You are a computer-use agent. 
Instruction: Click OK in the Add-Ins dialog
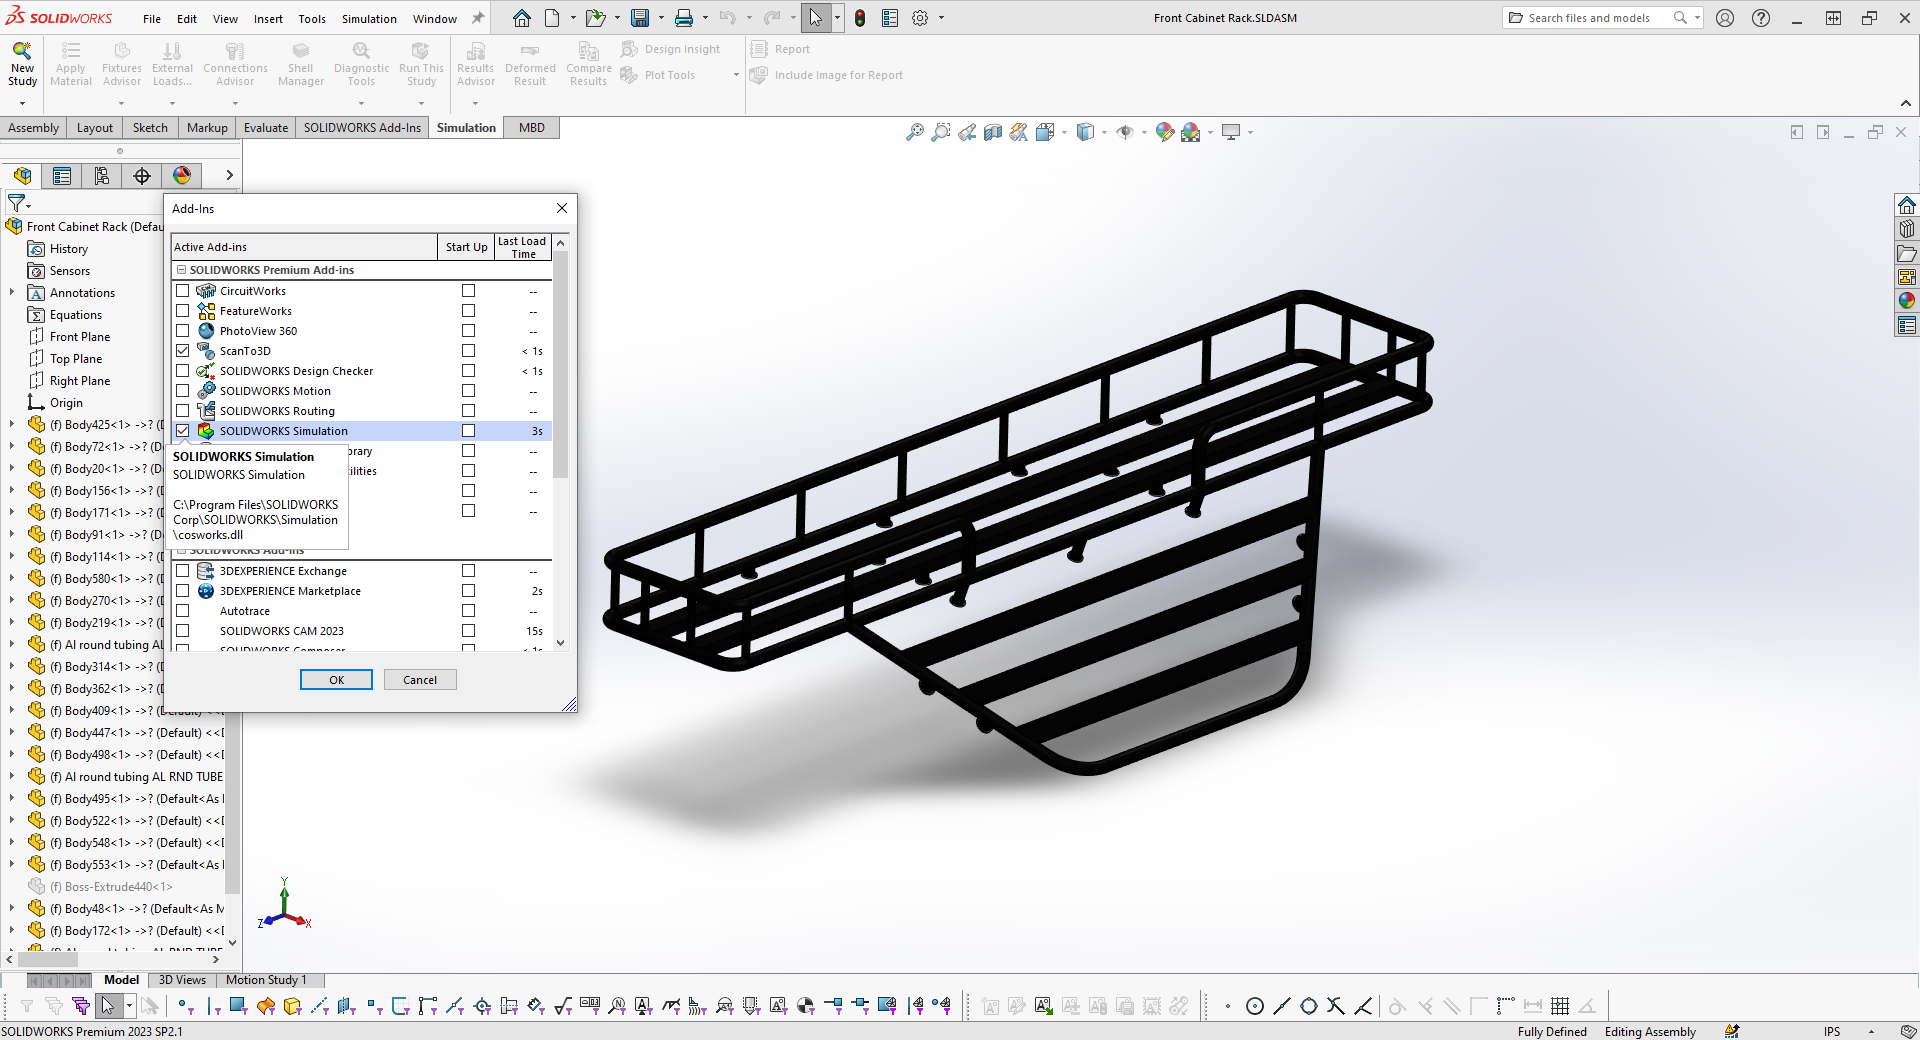click(335, 679)
